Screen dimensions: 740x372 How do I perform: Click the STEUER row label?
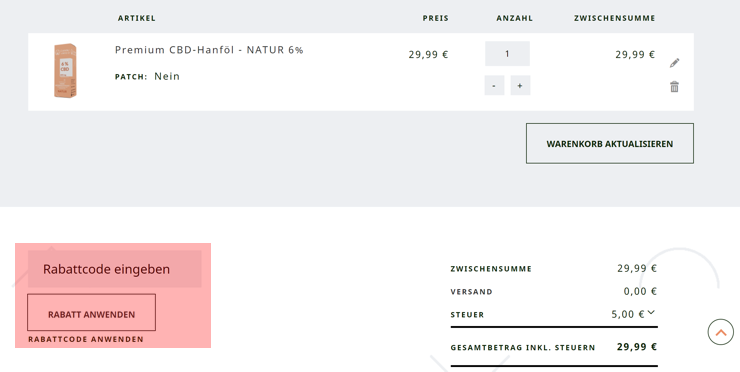pos(467,315)
